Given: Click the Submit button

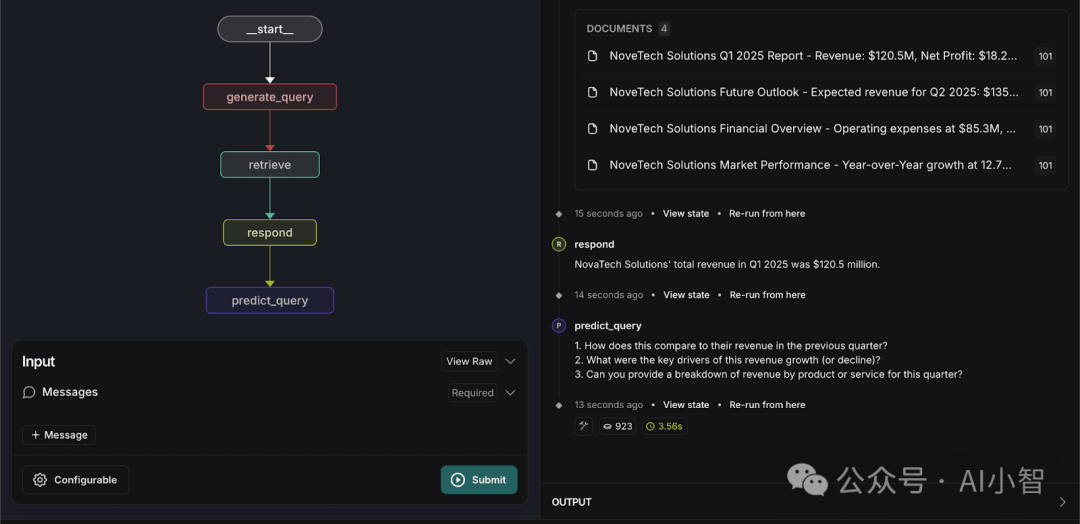Looking at the screenshot, I should pyautogui.click(x=479, y=480).
